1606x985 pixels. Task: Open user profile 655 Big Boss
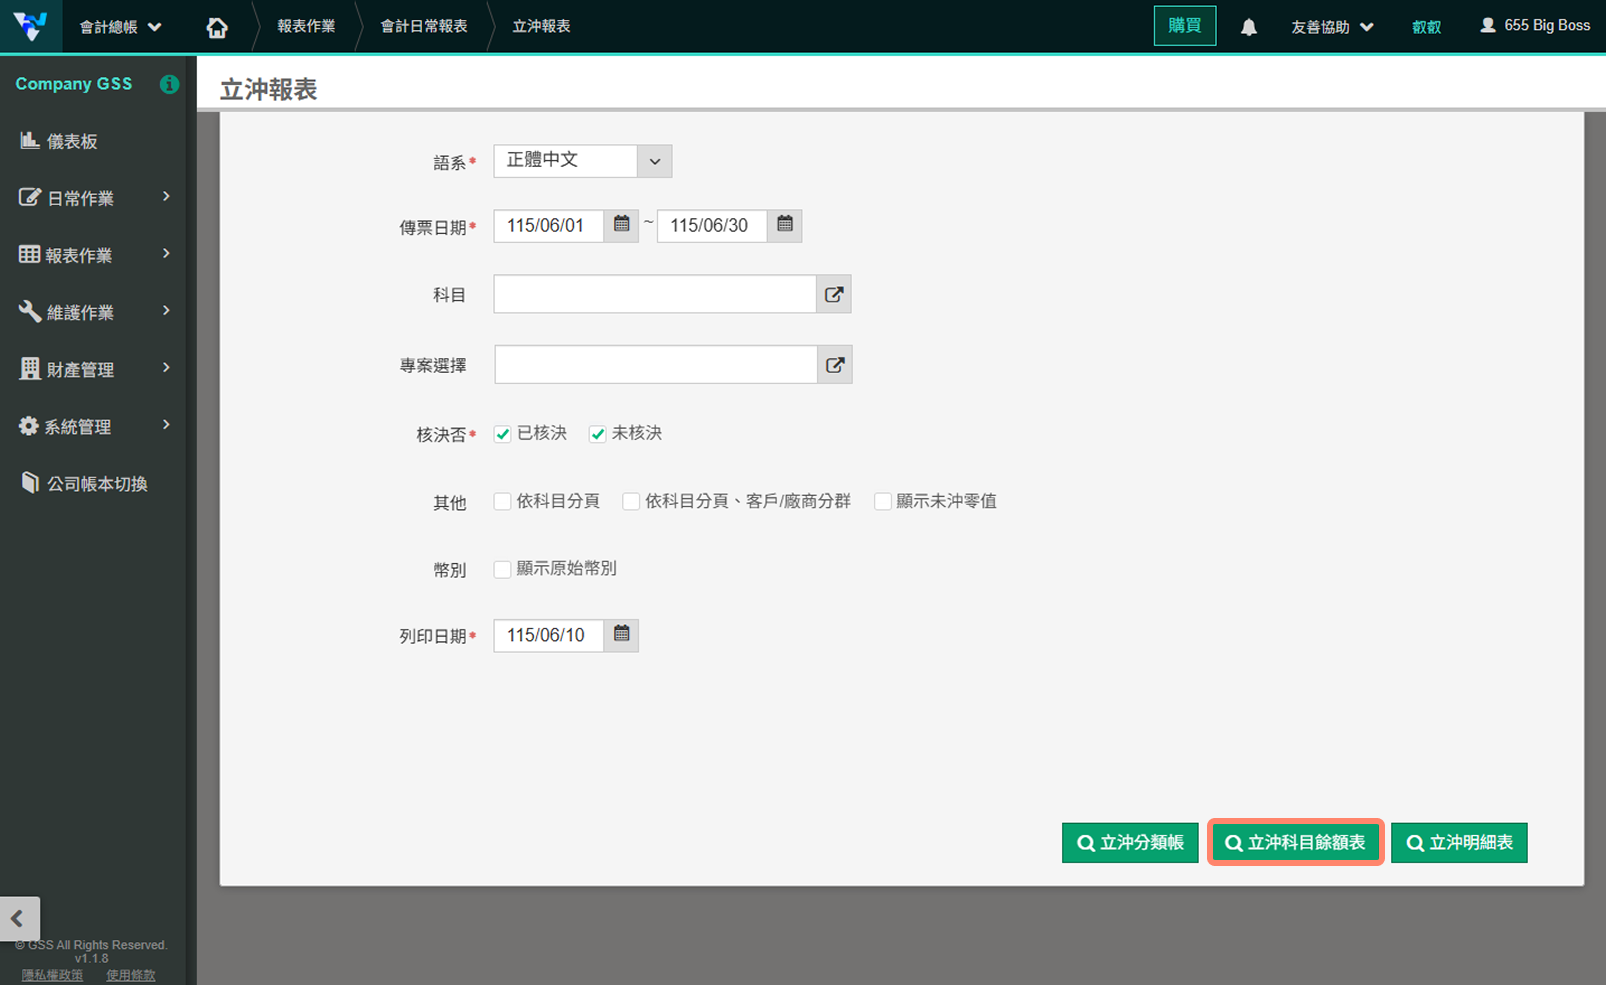point(1535,26)
